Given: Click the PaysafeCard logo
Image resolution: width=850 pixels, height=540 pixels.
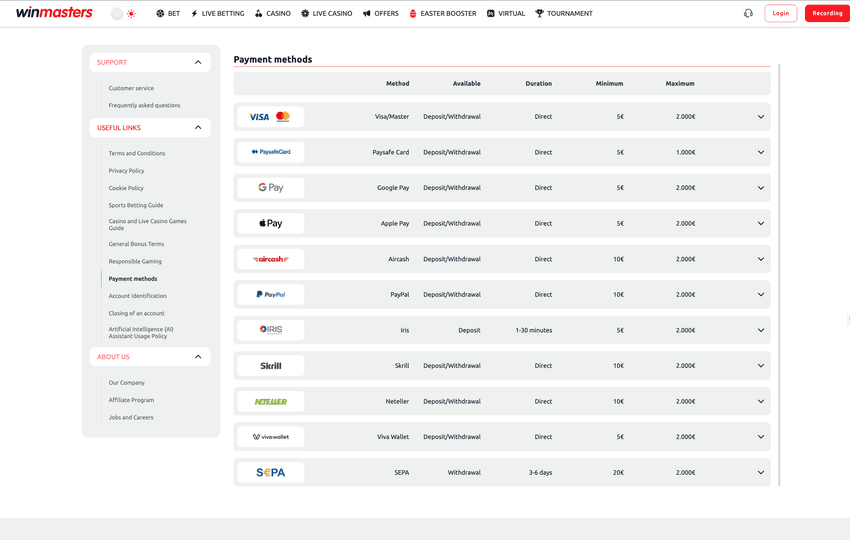Looking at the screenshot, I should point(271,152).
